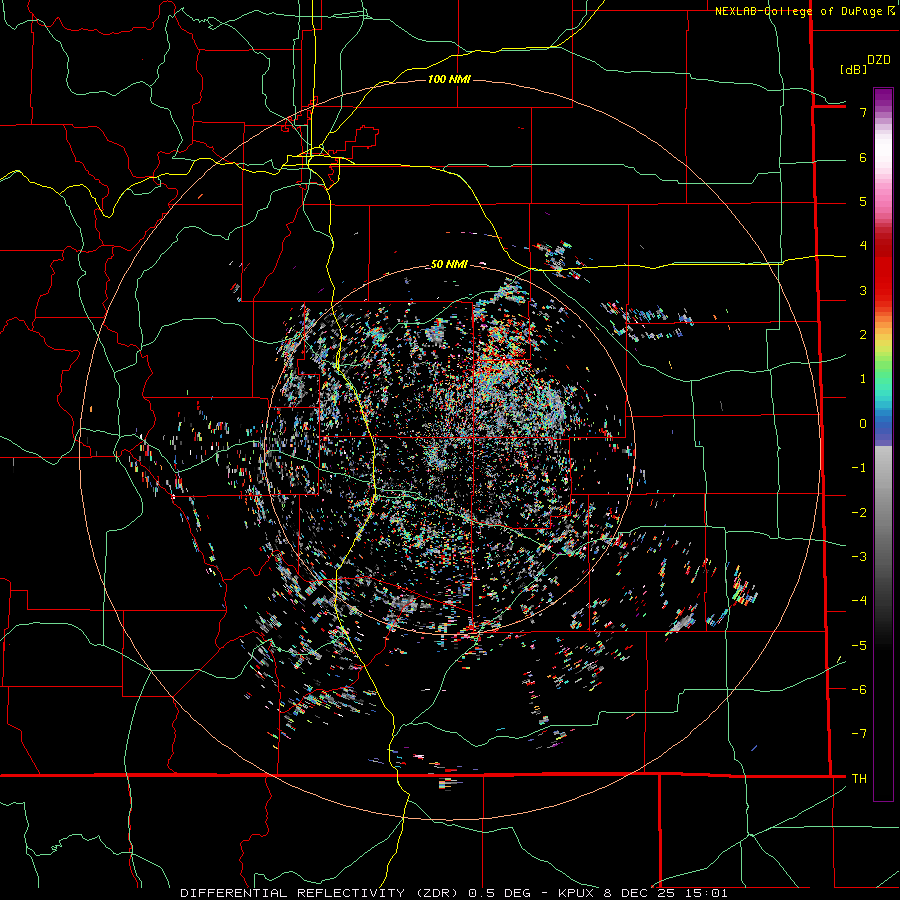Image resolution: width=900 pixels, height=900 pixels.
Task: Click the TH threshold label on the scale
Action: (859, 779)
